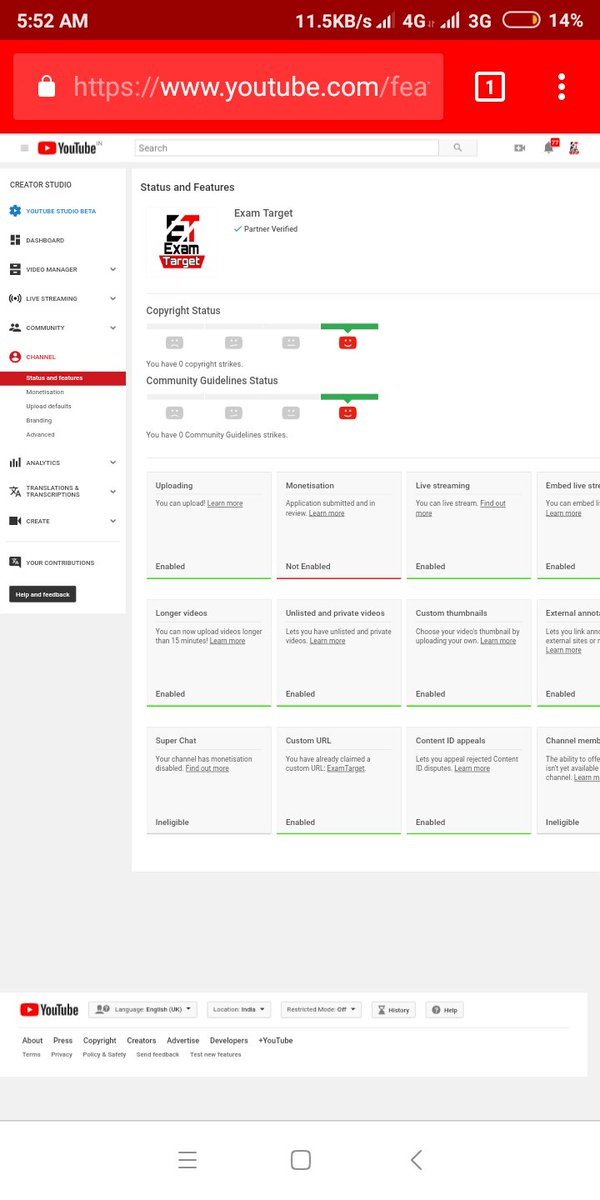Open the Language: English (UK) dropdown
This screenshot has width=600, height=1200.
143,1010
